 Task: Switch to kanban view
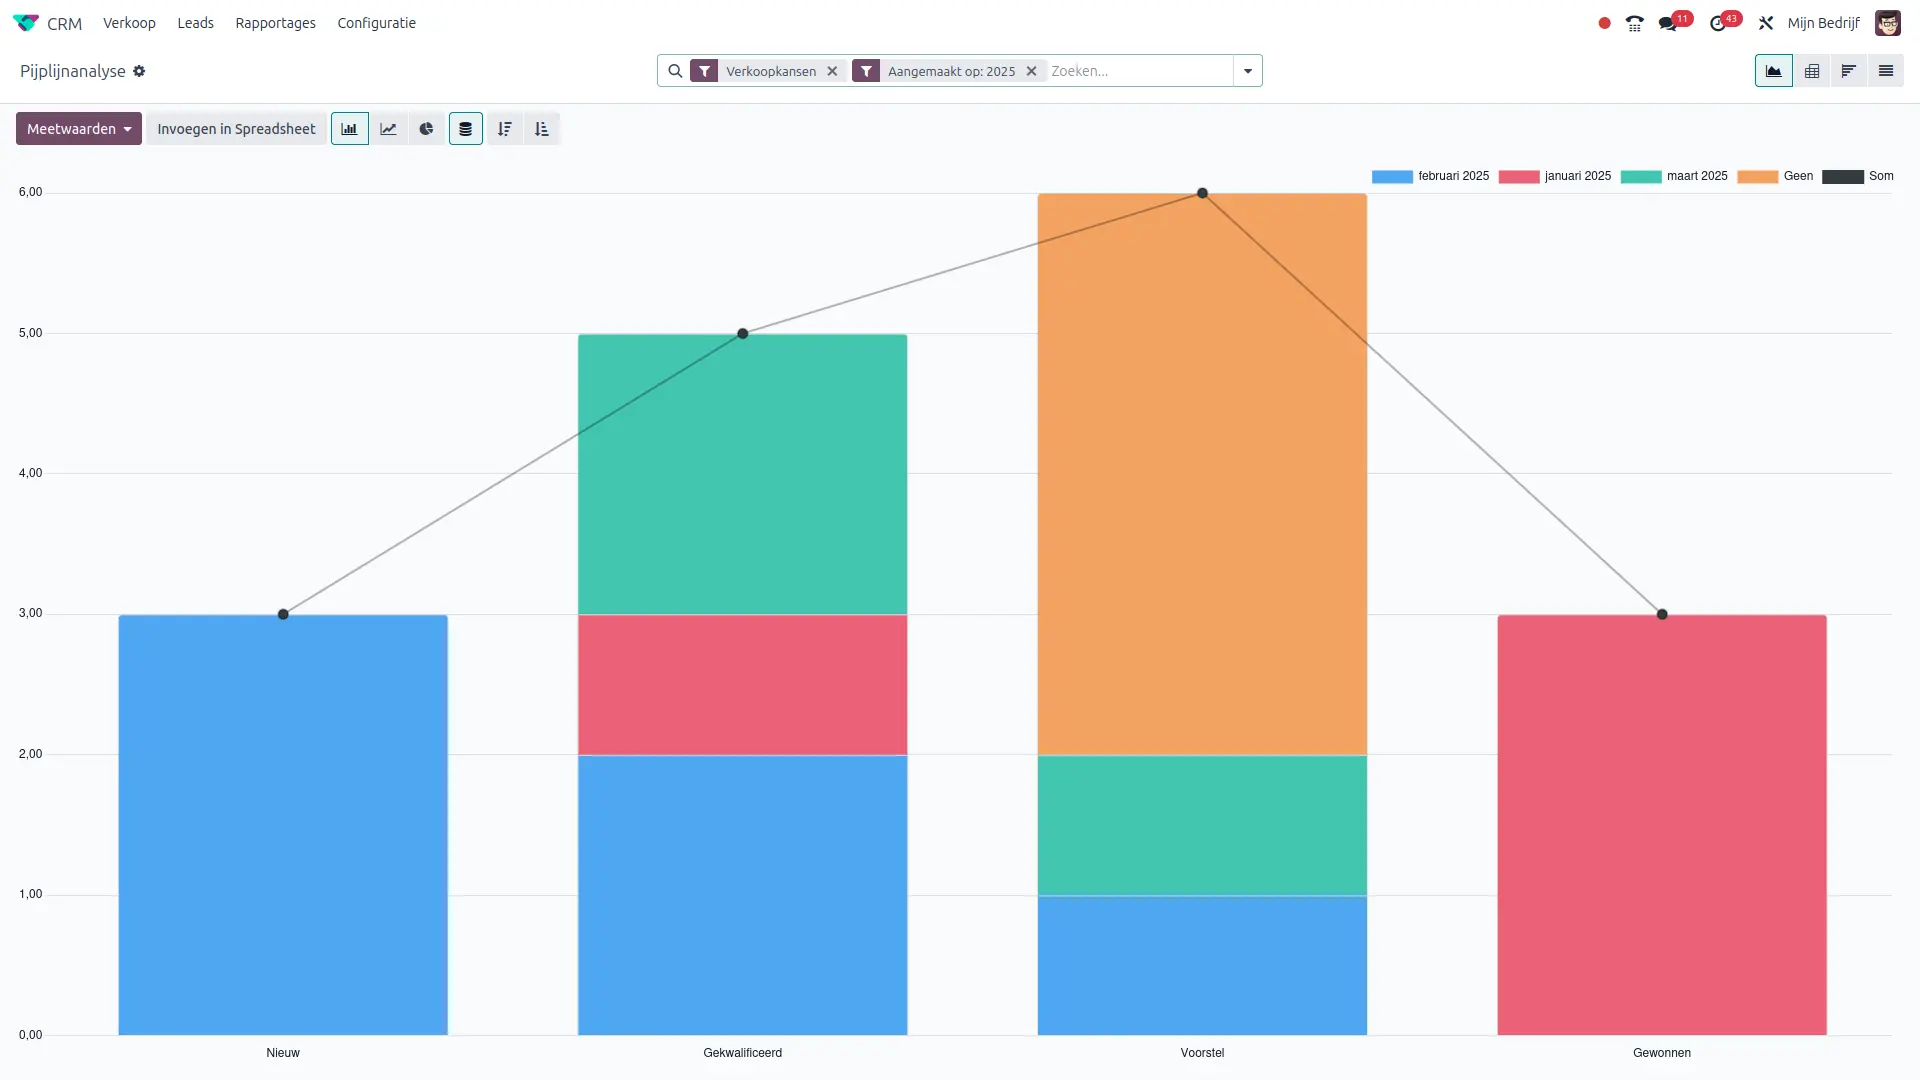(1848, 71)
